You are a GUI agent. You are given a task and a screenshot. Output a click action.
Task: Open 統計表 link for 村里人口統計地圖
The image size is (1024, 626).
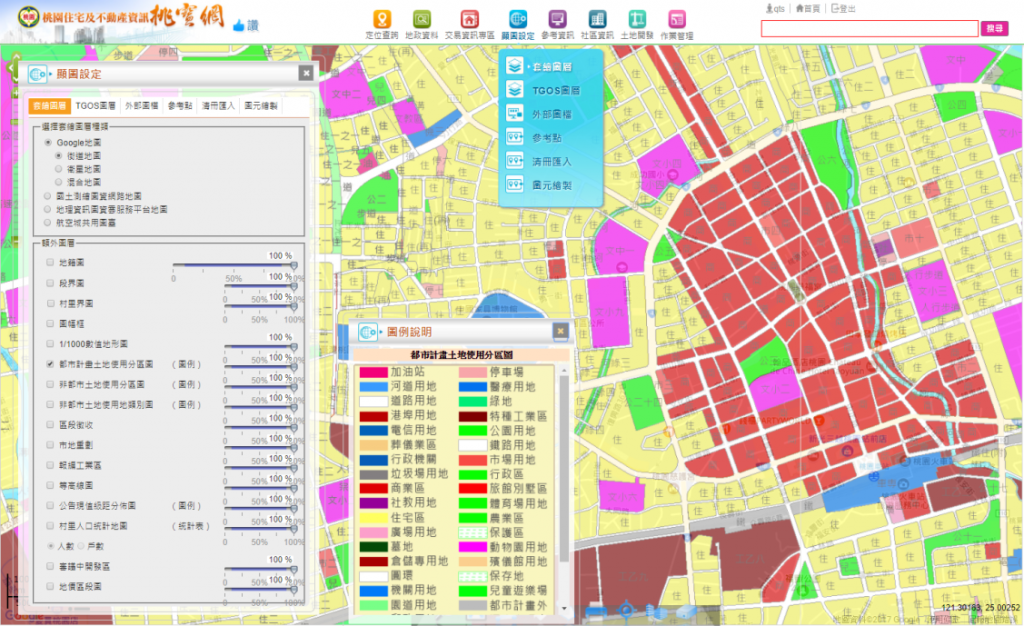pos(191,526)
